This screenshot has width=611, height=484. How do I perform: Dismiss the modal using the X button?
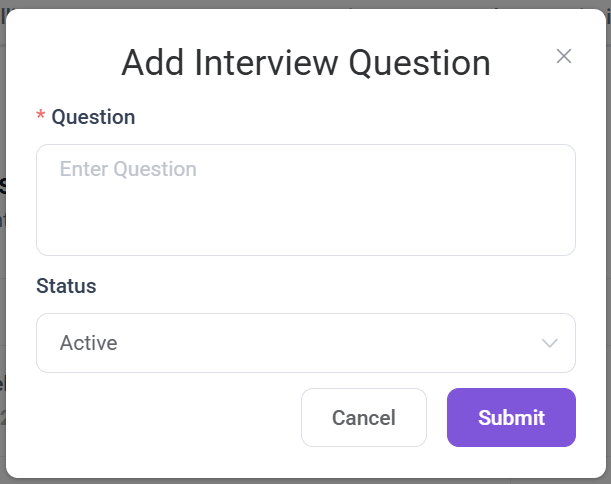pos(564,56)
